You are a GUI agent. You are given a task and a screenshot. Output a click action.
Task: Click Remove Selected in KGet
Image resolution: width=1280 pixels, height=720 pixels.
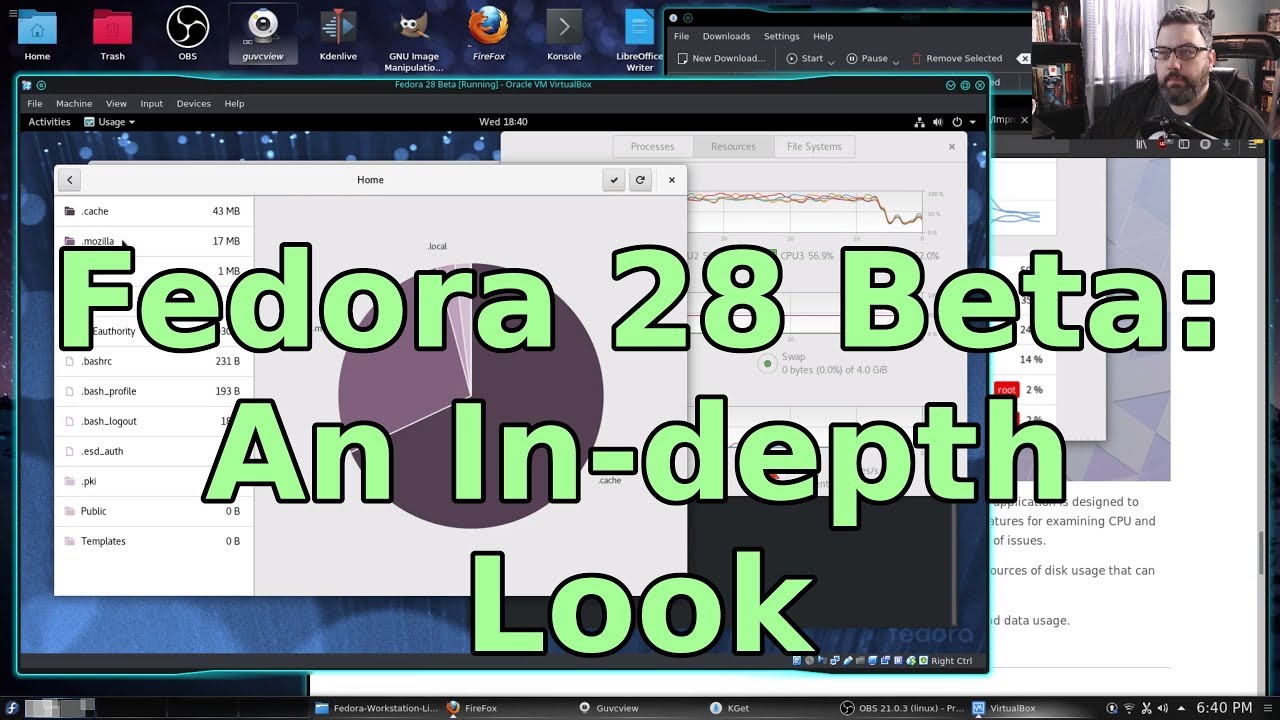956,58
